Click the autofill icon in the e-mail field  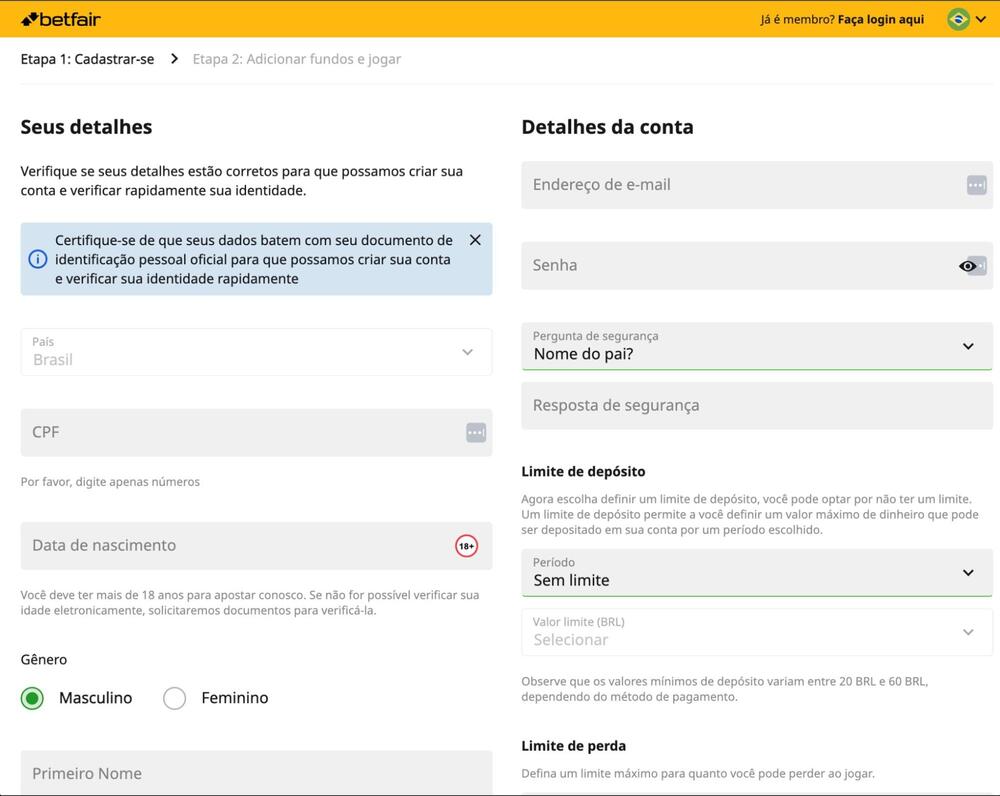coord(976,185)
